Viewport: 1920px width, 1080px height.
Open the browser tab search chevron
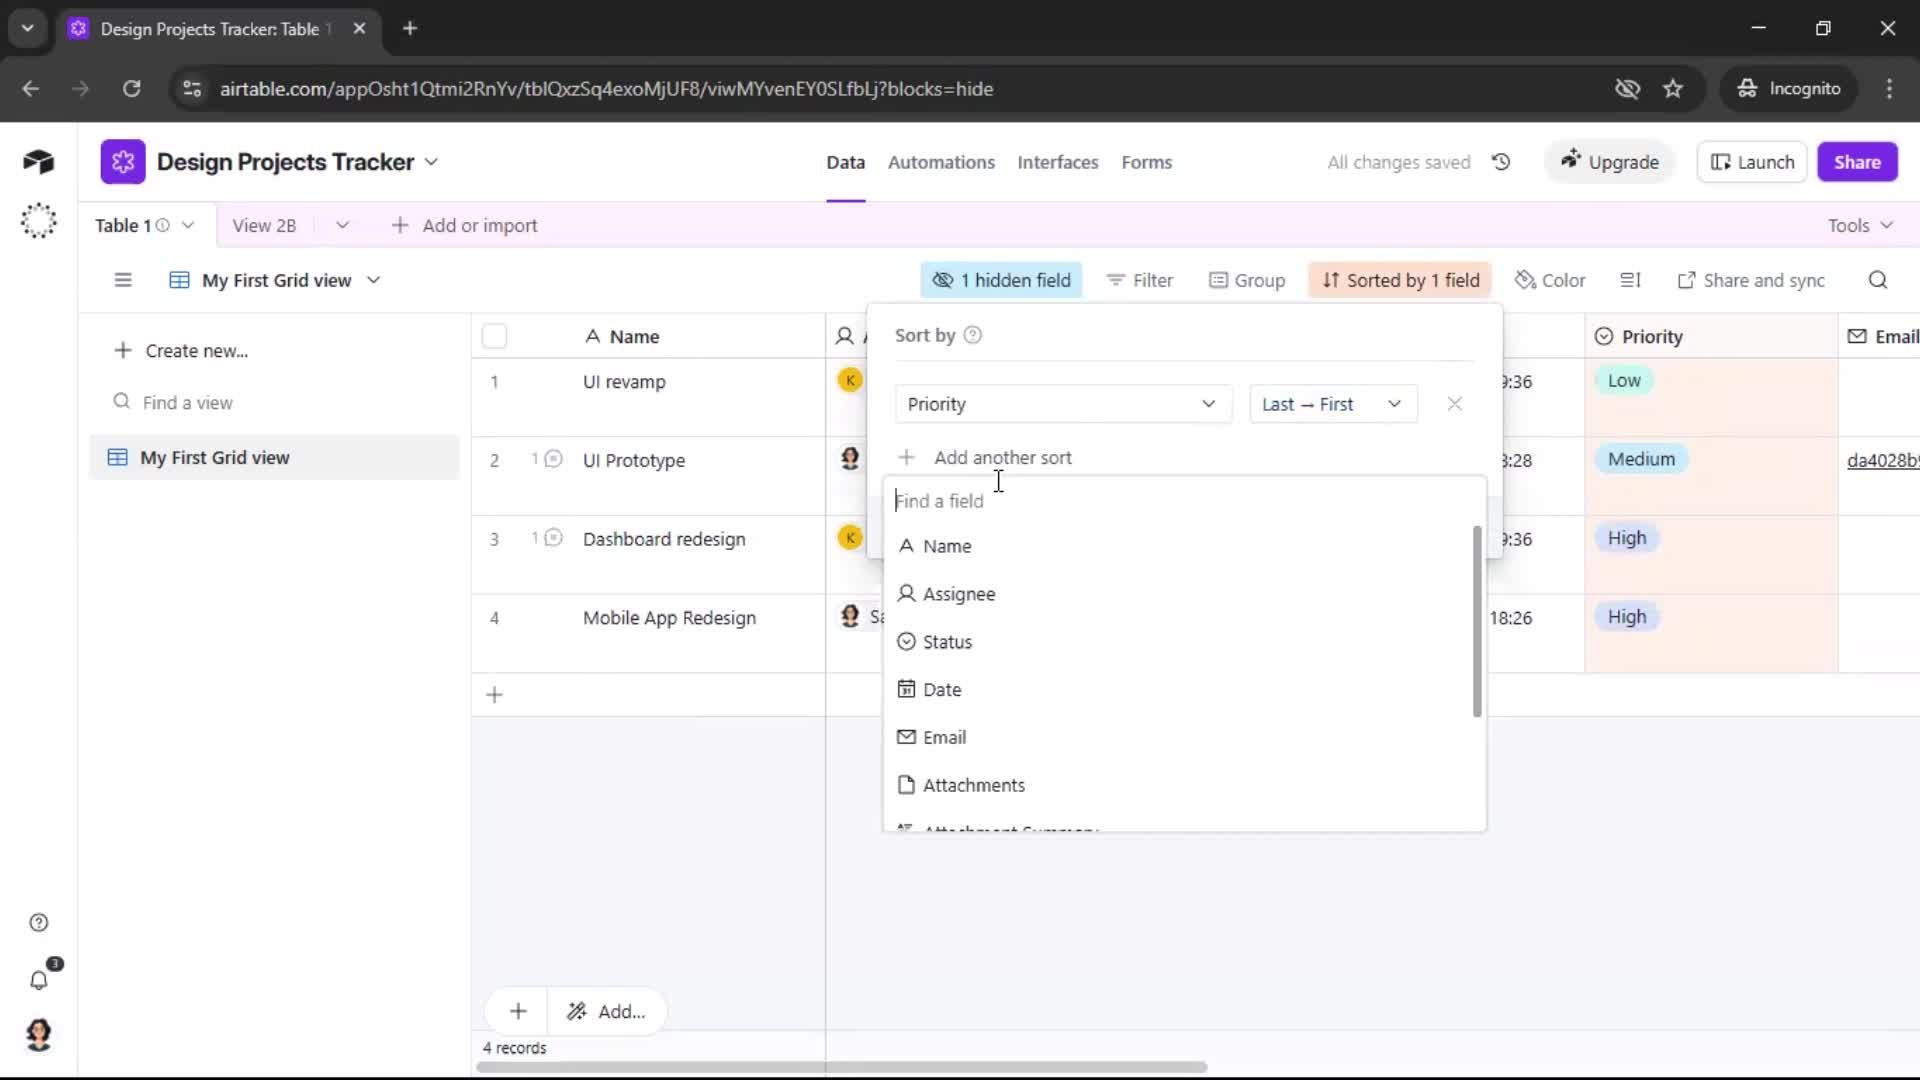tap(28, 29)
